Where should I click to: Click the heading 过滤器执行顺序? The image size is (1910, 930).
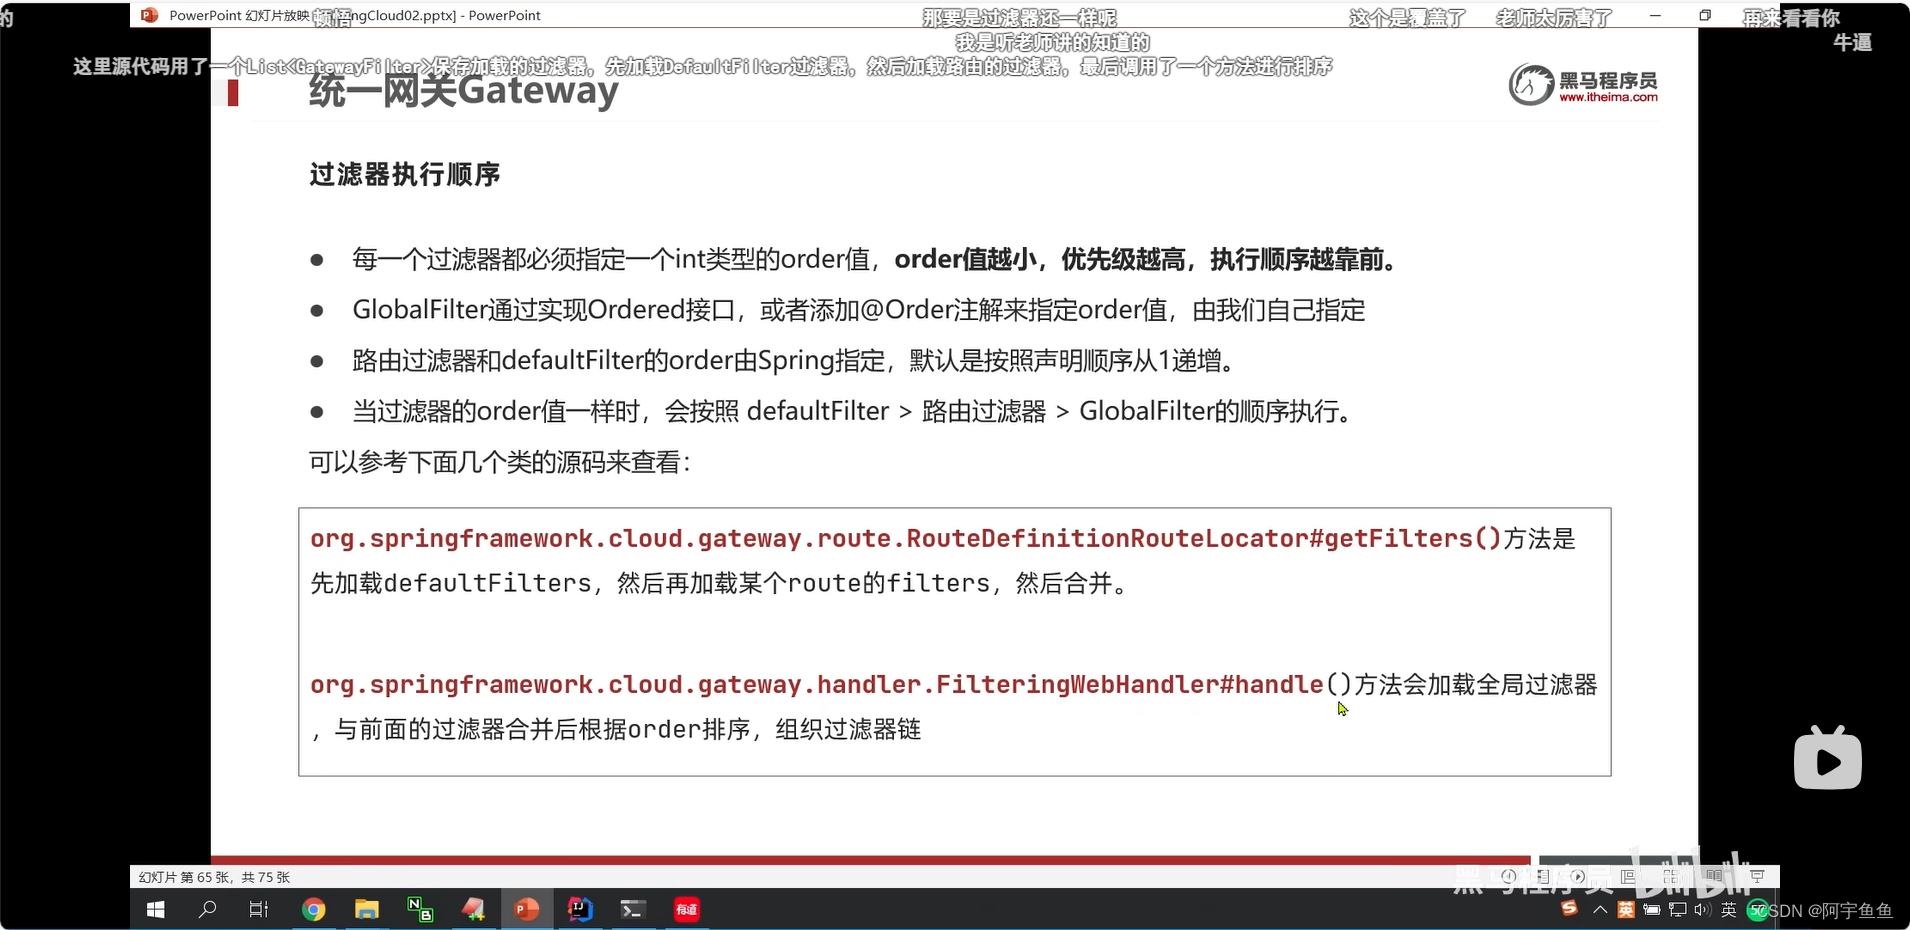point(405,174)
